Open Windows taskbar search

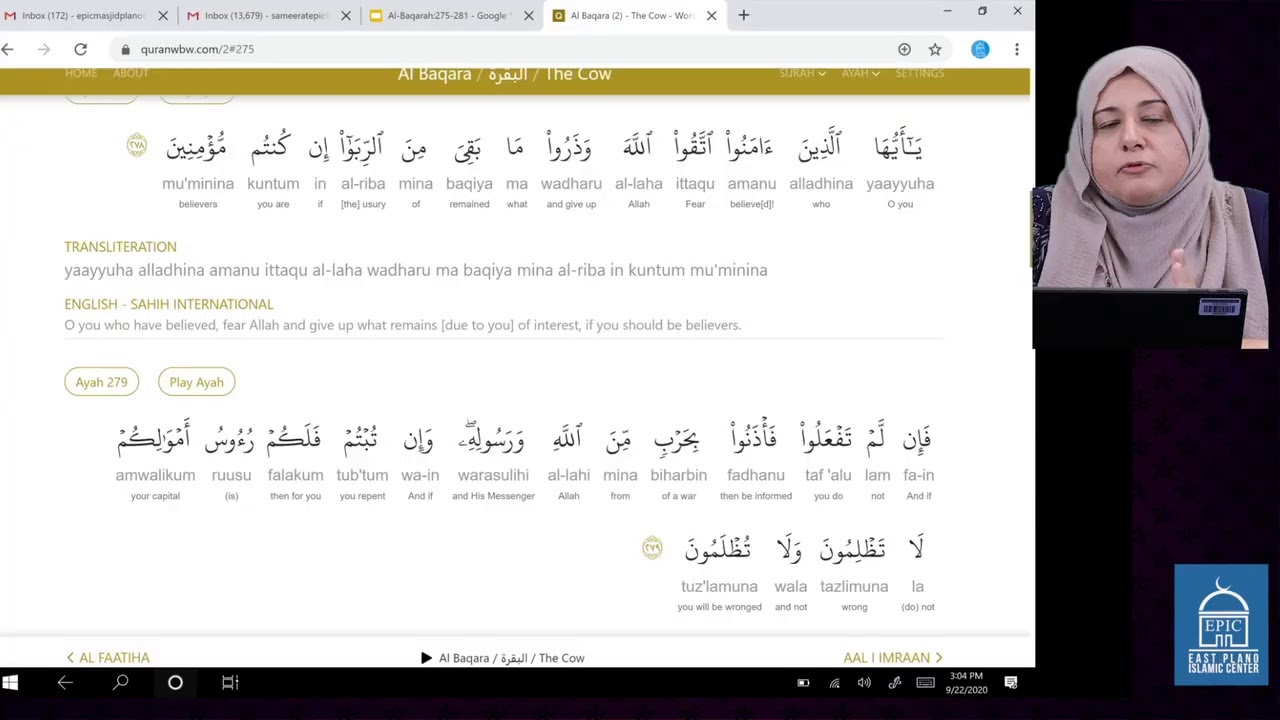point(120,682)
